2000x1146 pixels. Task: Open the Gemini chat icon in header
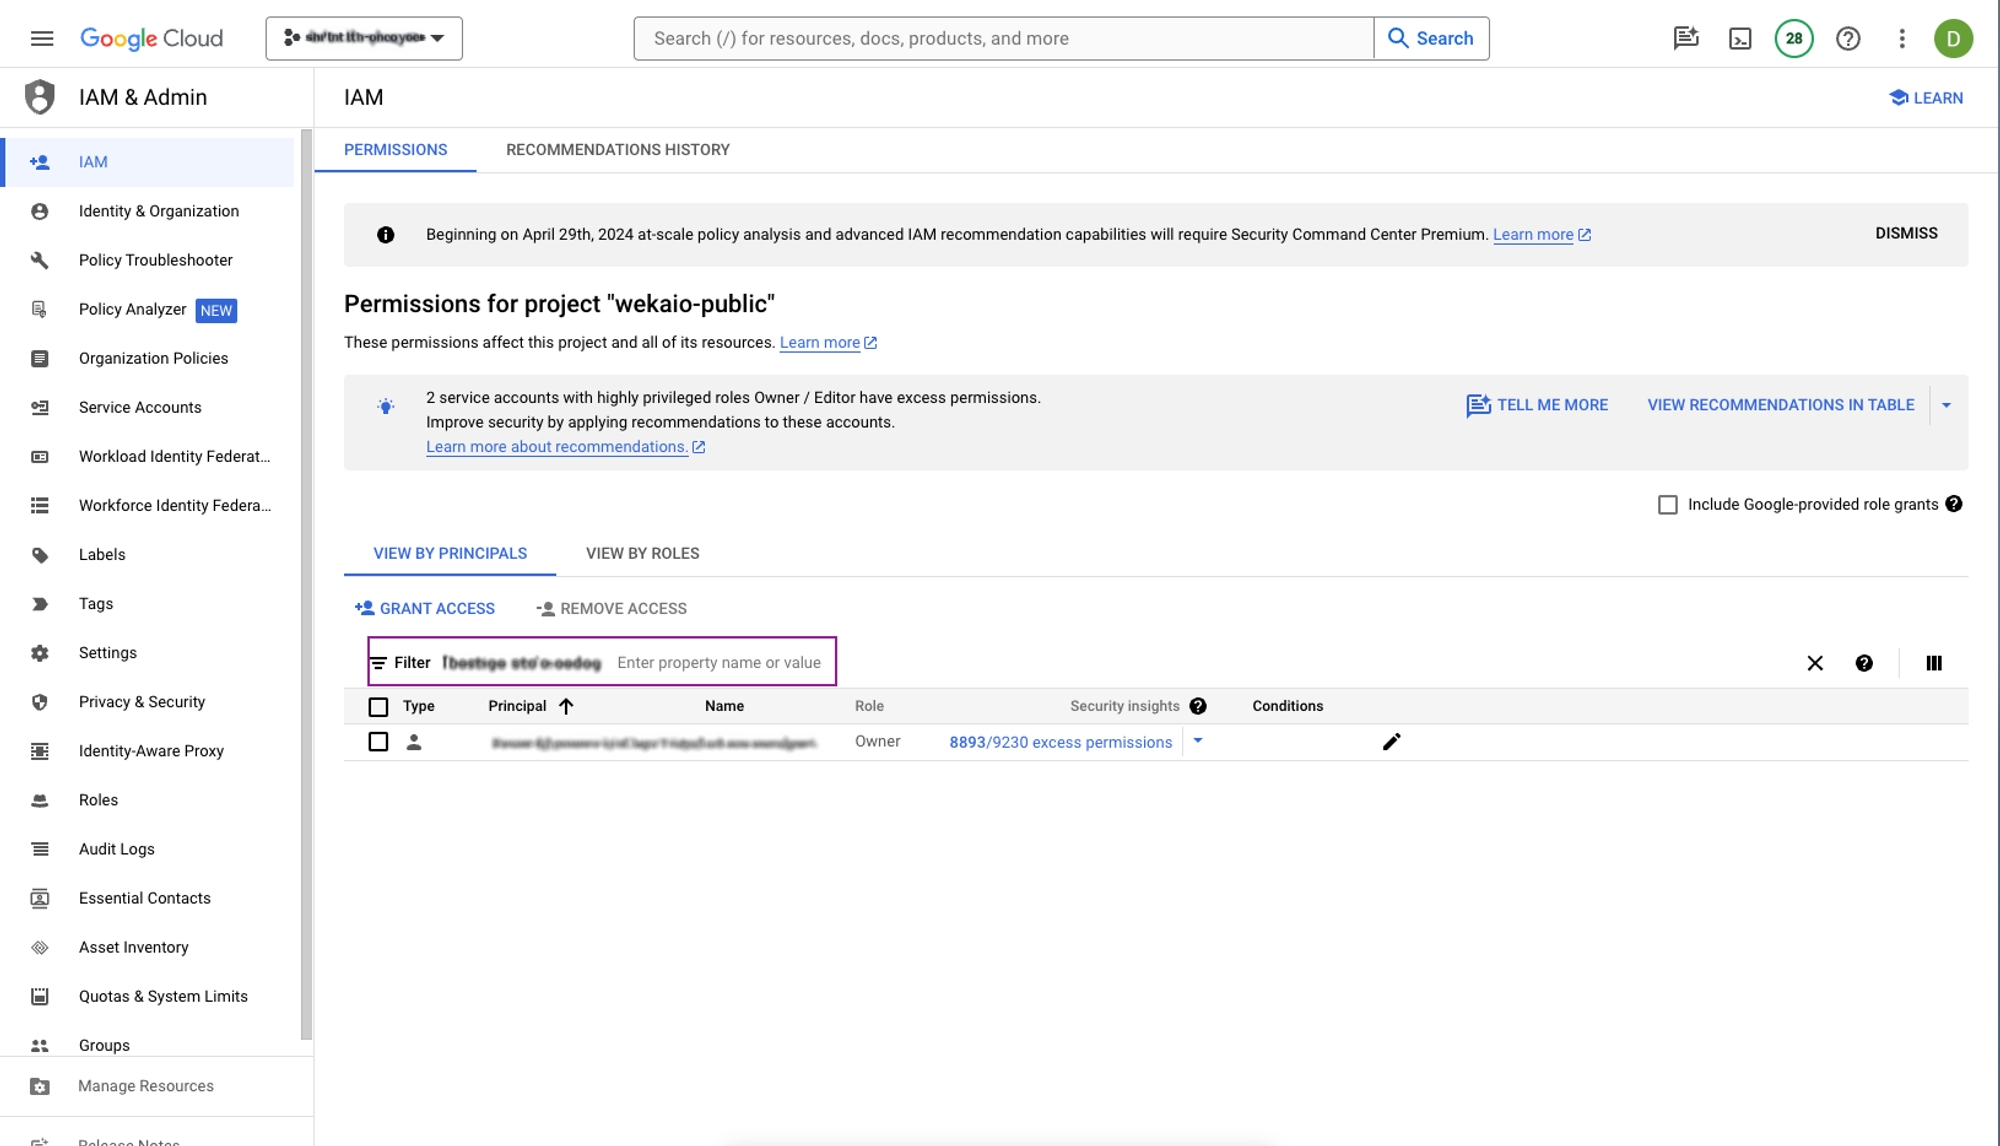[1686, 38]
